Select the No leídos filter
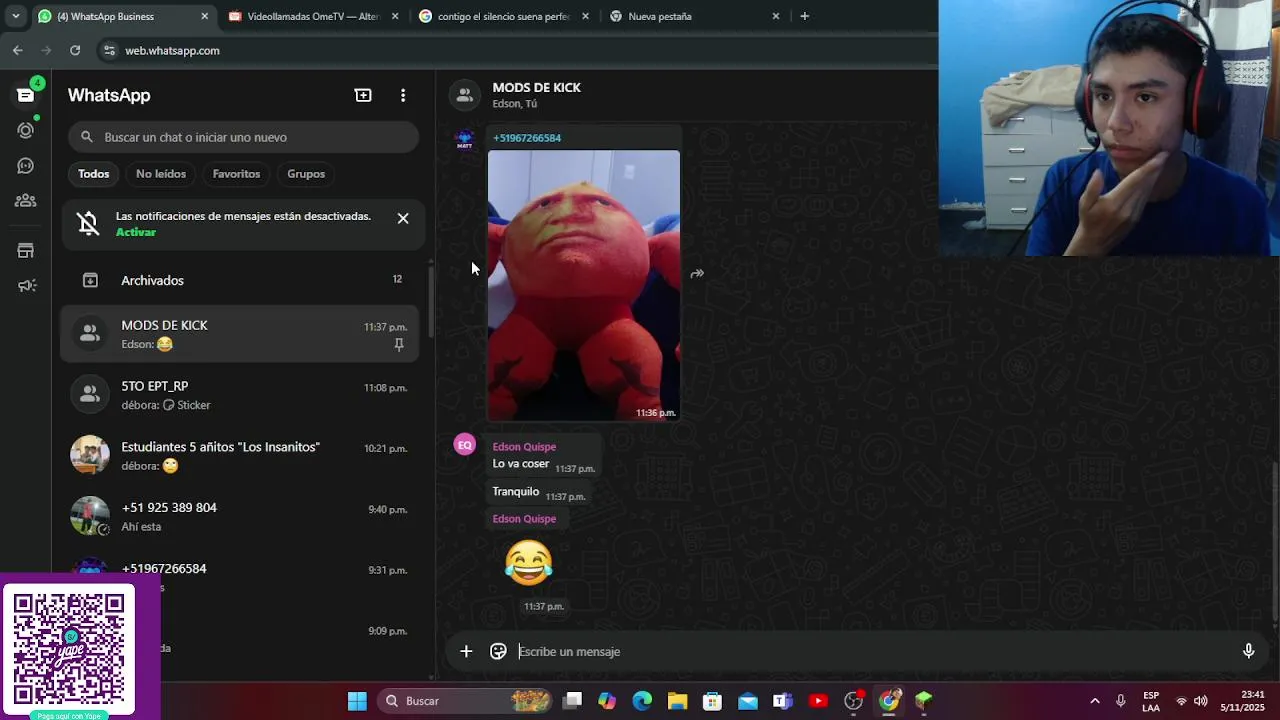Viewport: 1280px width, 720px height. [x=161, y=174]
